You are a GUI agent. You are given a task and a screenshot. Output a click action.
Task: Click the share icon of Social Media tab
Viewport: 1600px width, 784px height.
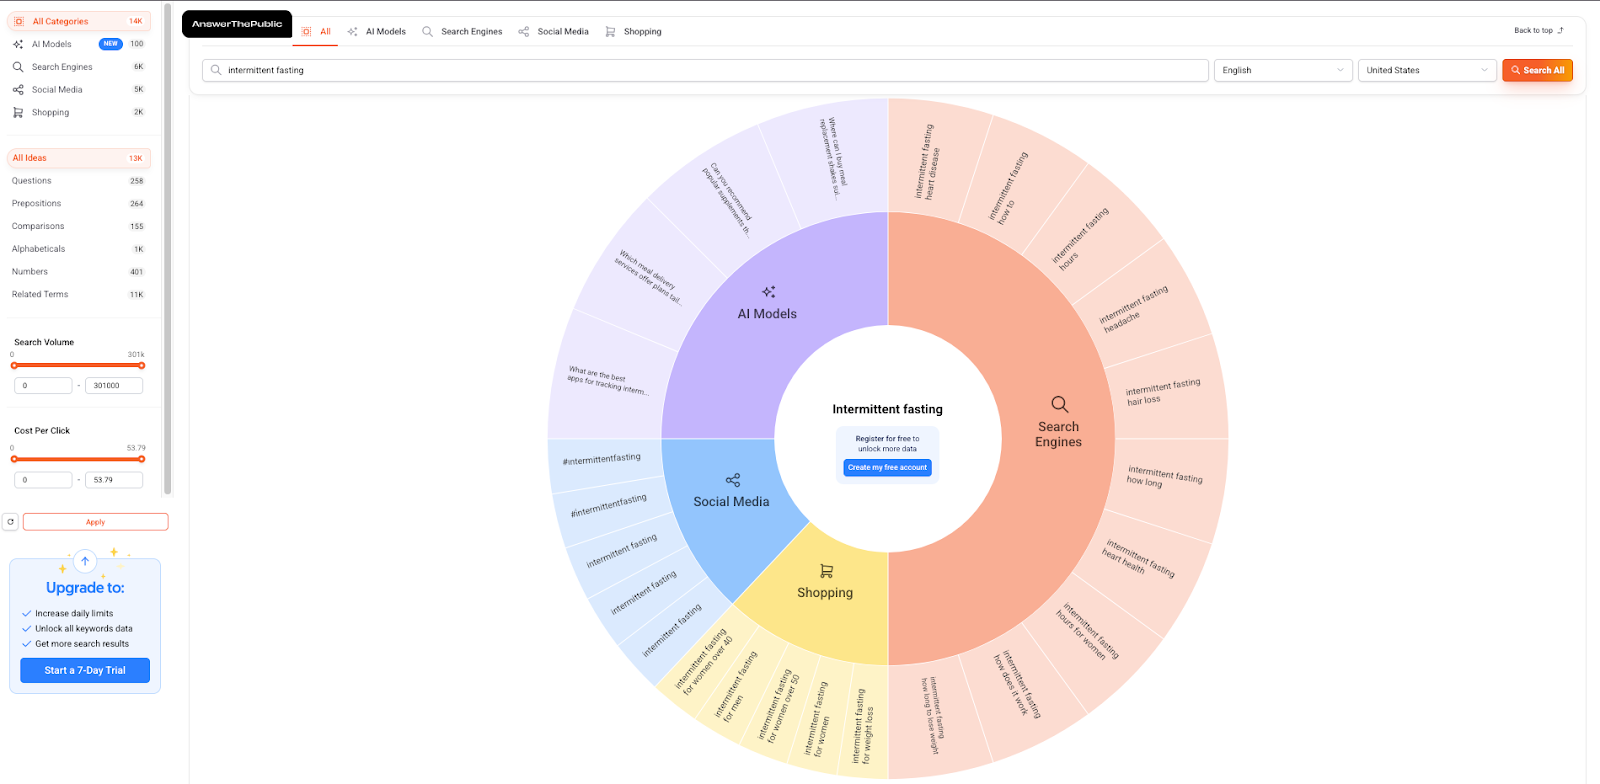pyautogui.click(x=524, y=32)
